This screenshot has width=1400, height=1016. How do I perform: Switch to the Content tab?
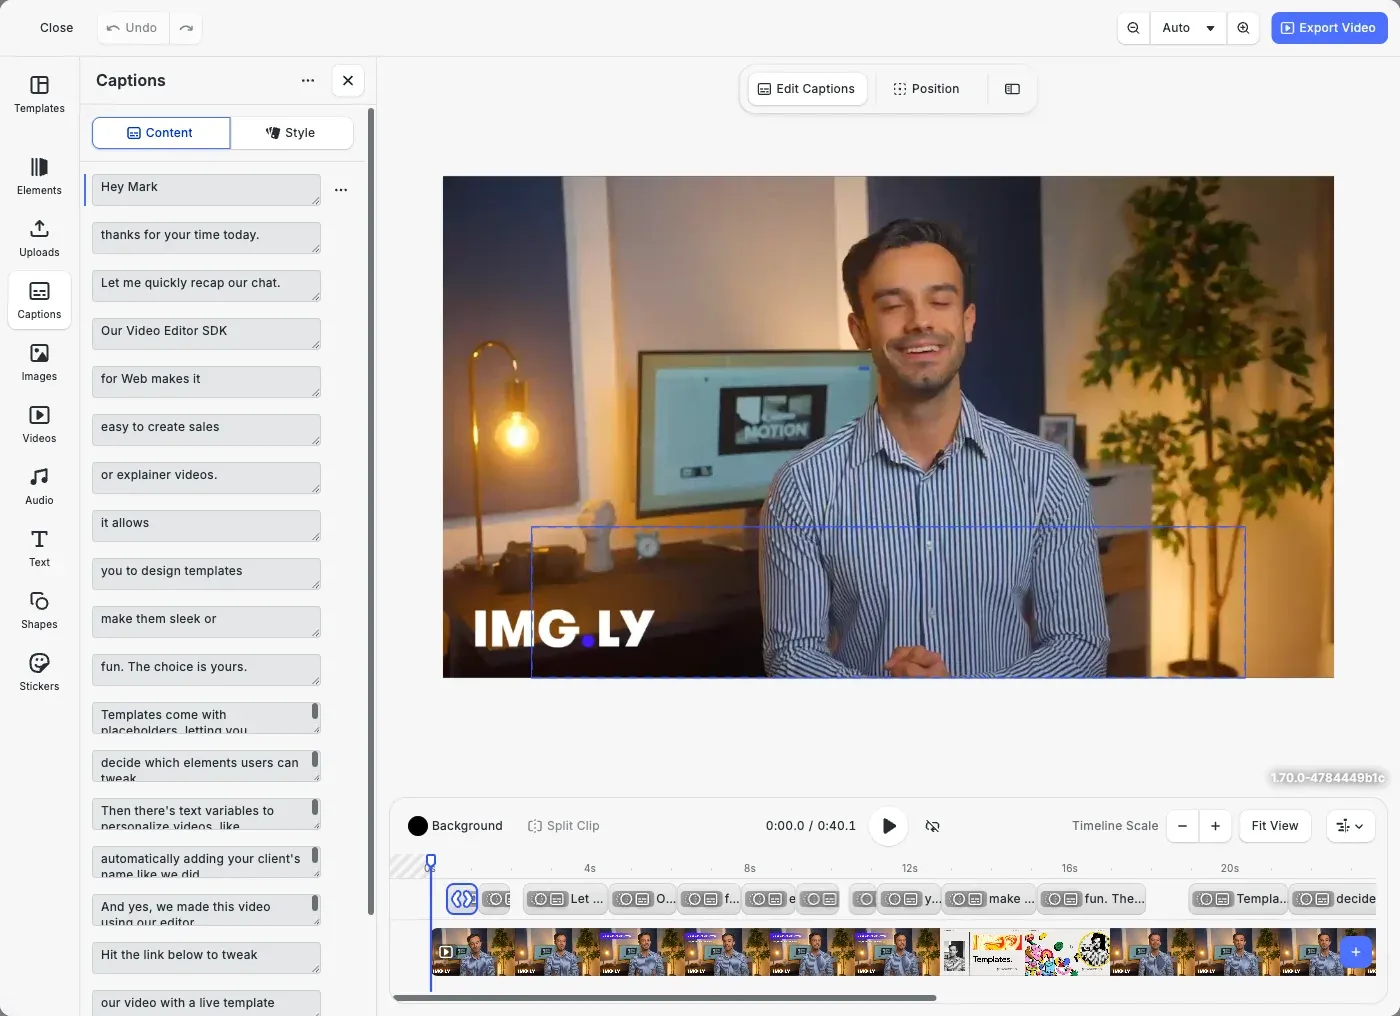pos(160,132)
